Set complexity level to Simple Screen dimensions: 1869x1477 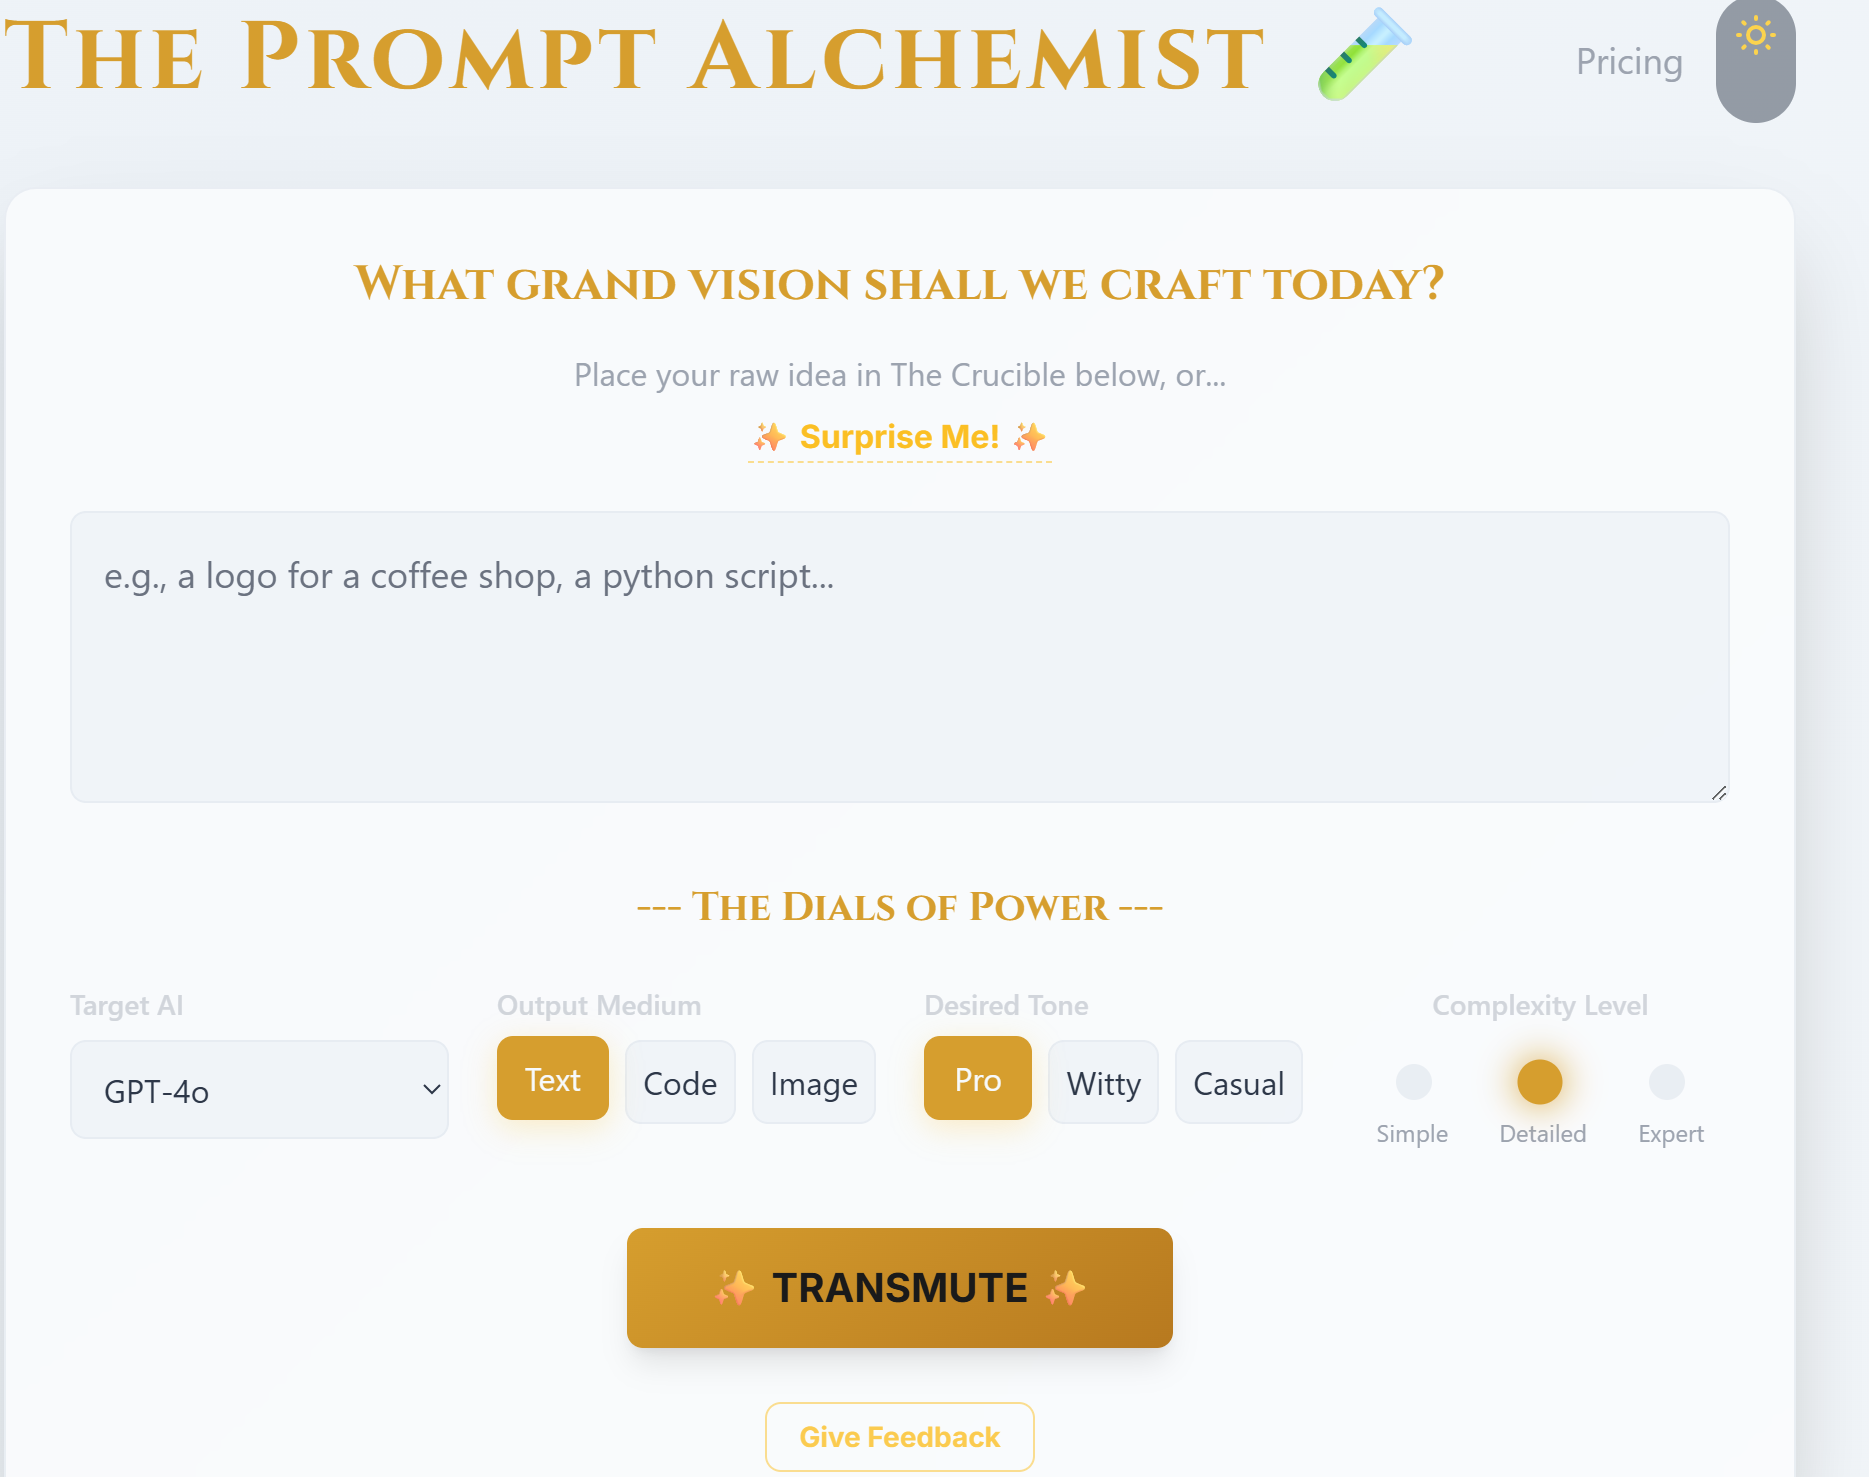coord(1413,1082)
